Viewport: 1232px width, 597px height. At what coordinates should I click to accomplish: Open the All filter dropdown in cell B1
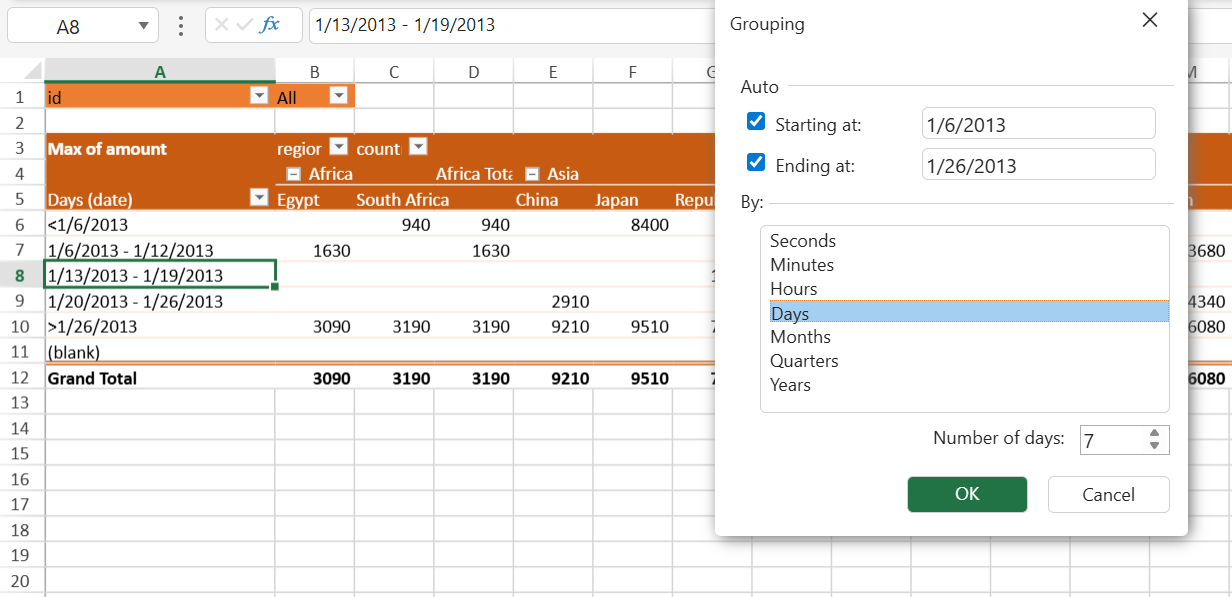(339, 96)
